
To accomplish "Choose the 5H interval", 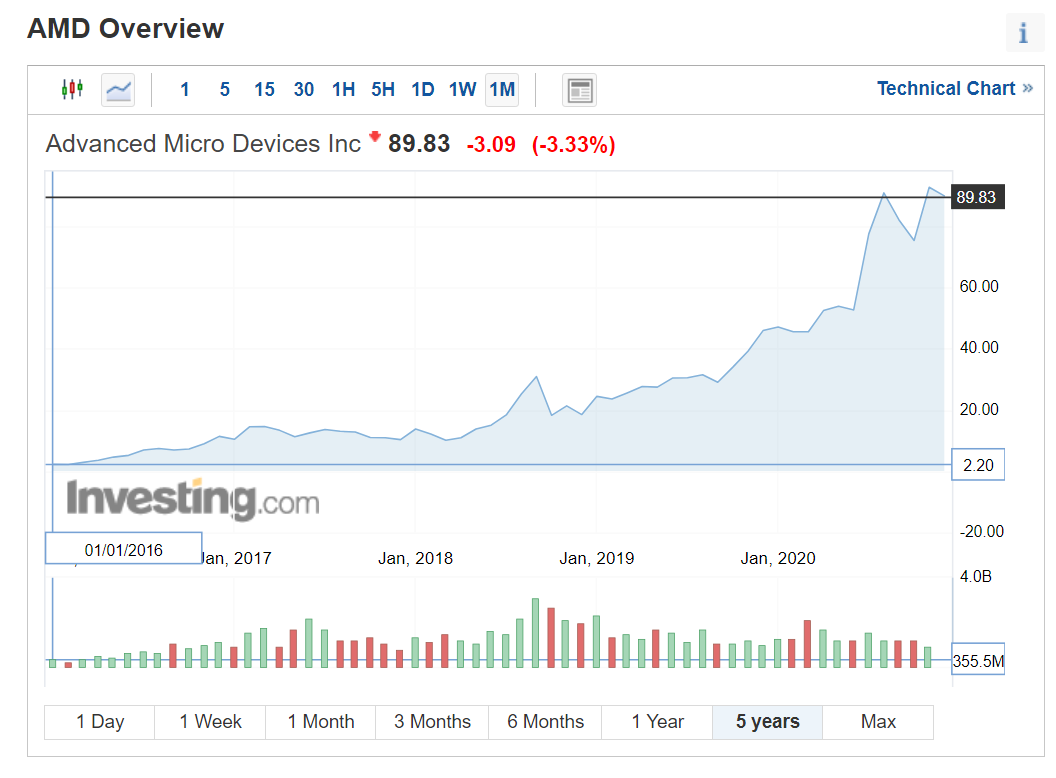I will 383,90.
